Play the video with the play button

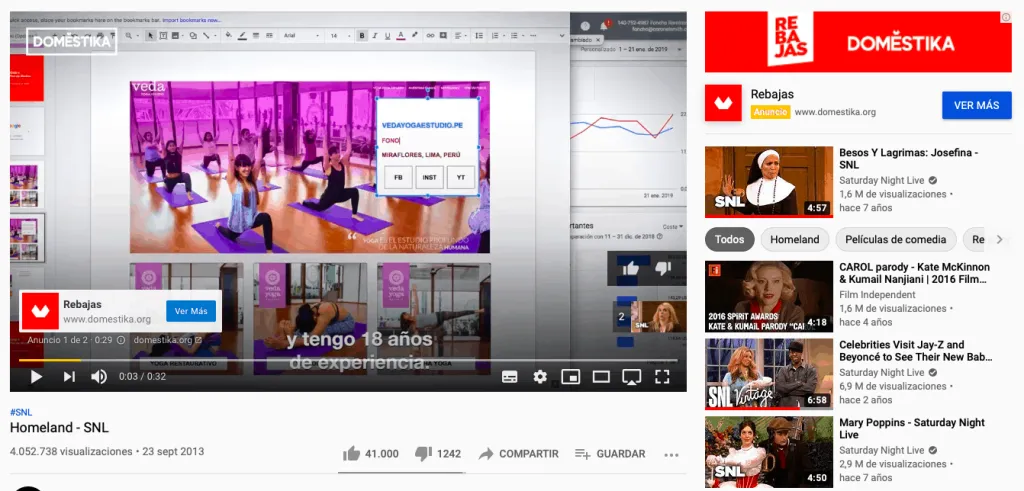pos(37,377)
